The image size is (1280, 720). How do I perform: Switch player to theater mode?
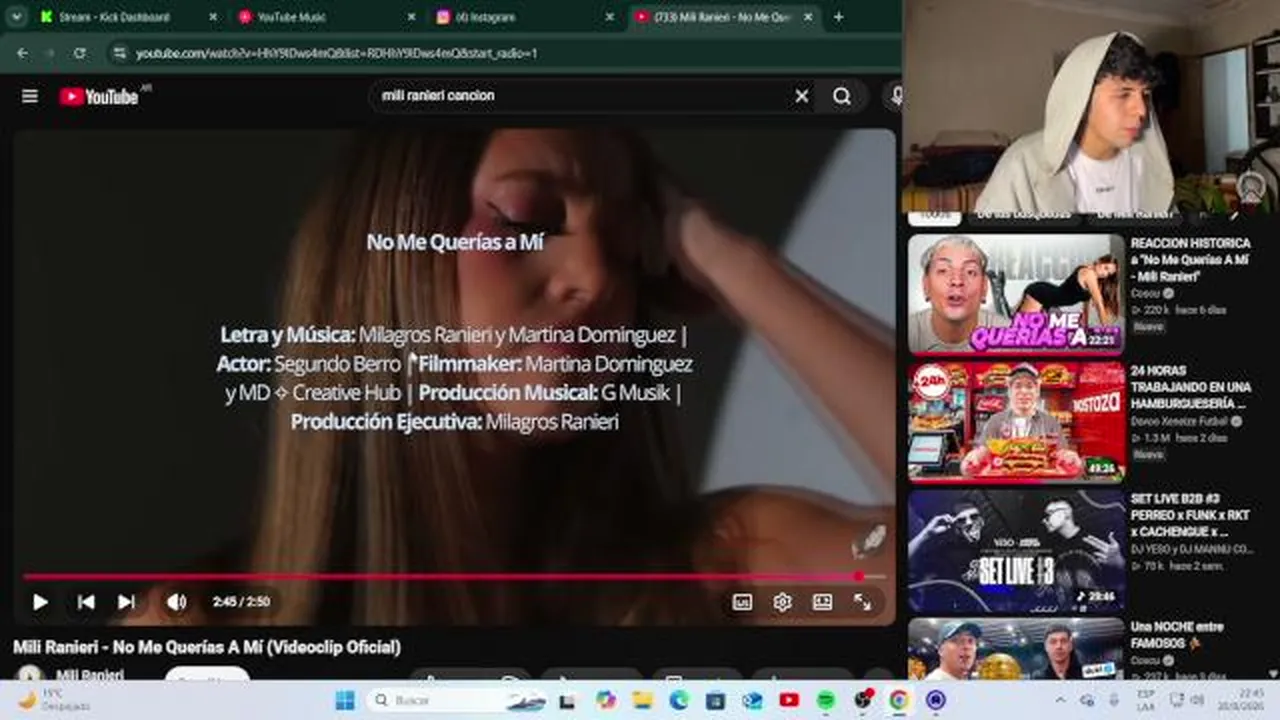822,602
